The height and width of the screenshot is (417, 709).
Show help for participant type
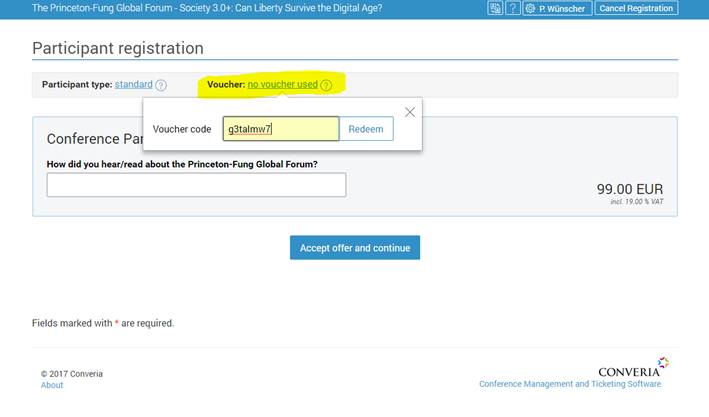pyautogui.click(x=161, y=85)
